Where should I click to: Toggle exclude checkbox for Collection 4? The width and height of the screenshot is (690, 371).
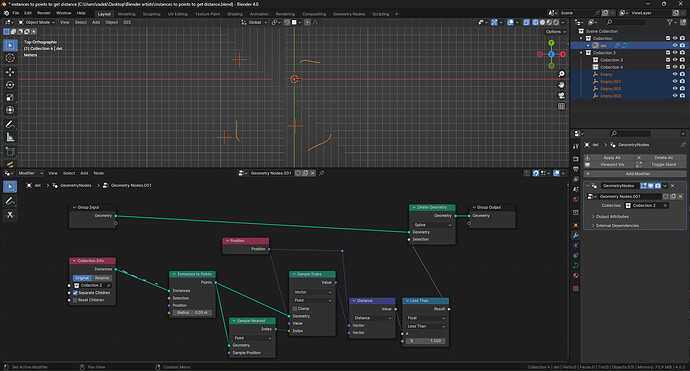[x=668, y=67]
